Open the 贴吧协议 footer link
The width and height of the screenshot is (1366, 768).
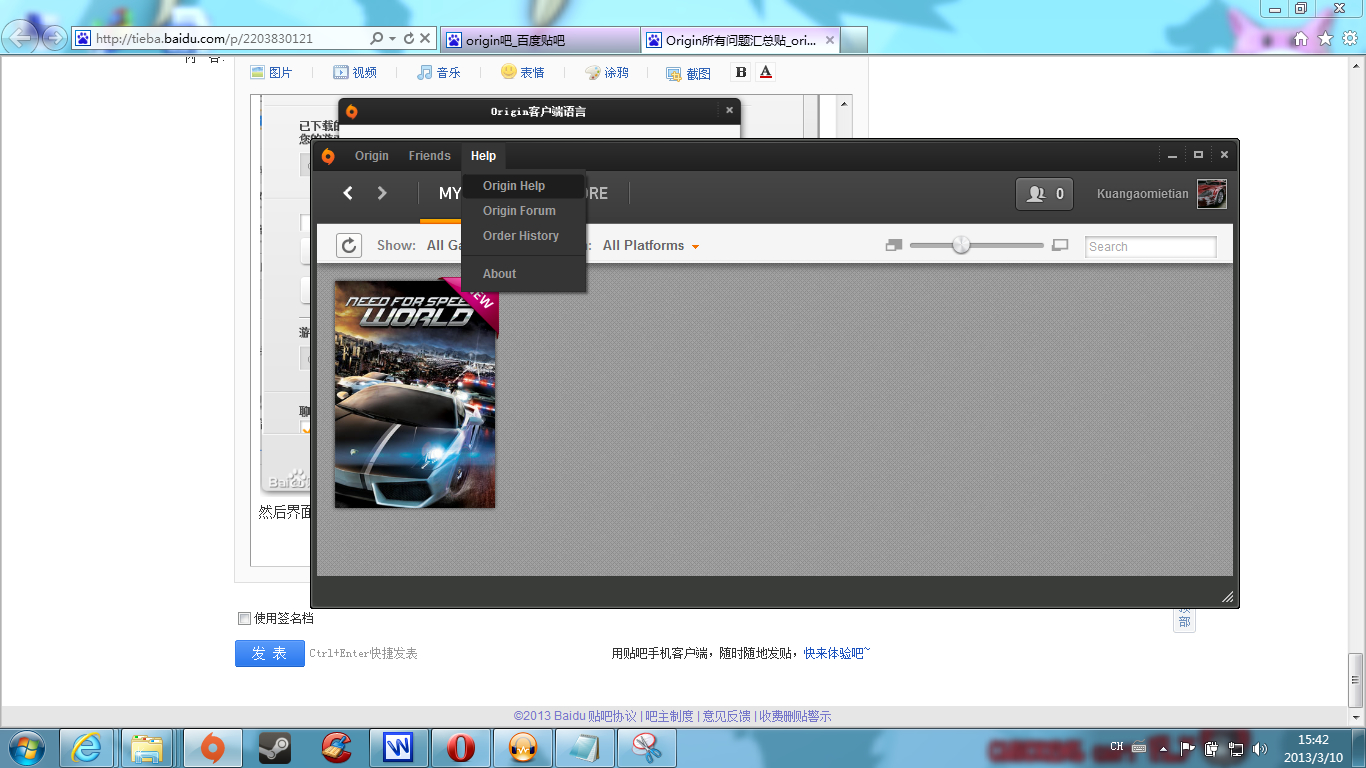click(612, 716)
